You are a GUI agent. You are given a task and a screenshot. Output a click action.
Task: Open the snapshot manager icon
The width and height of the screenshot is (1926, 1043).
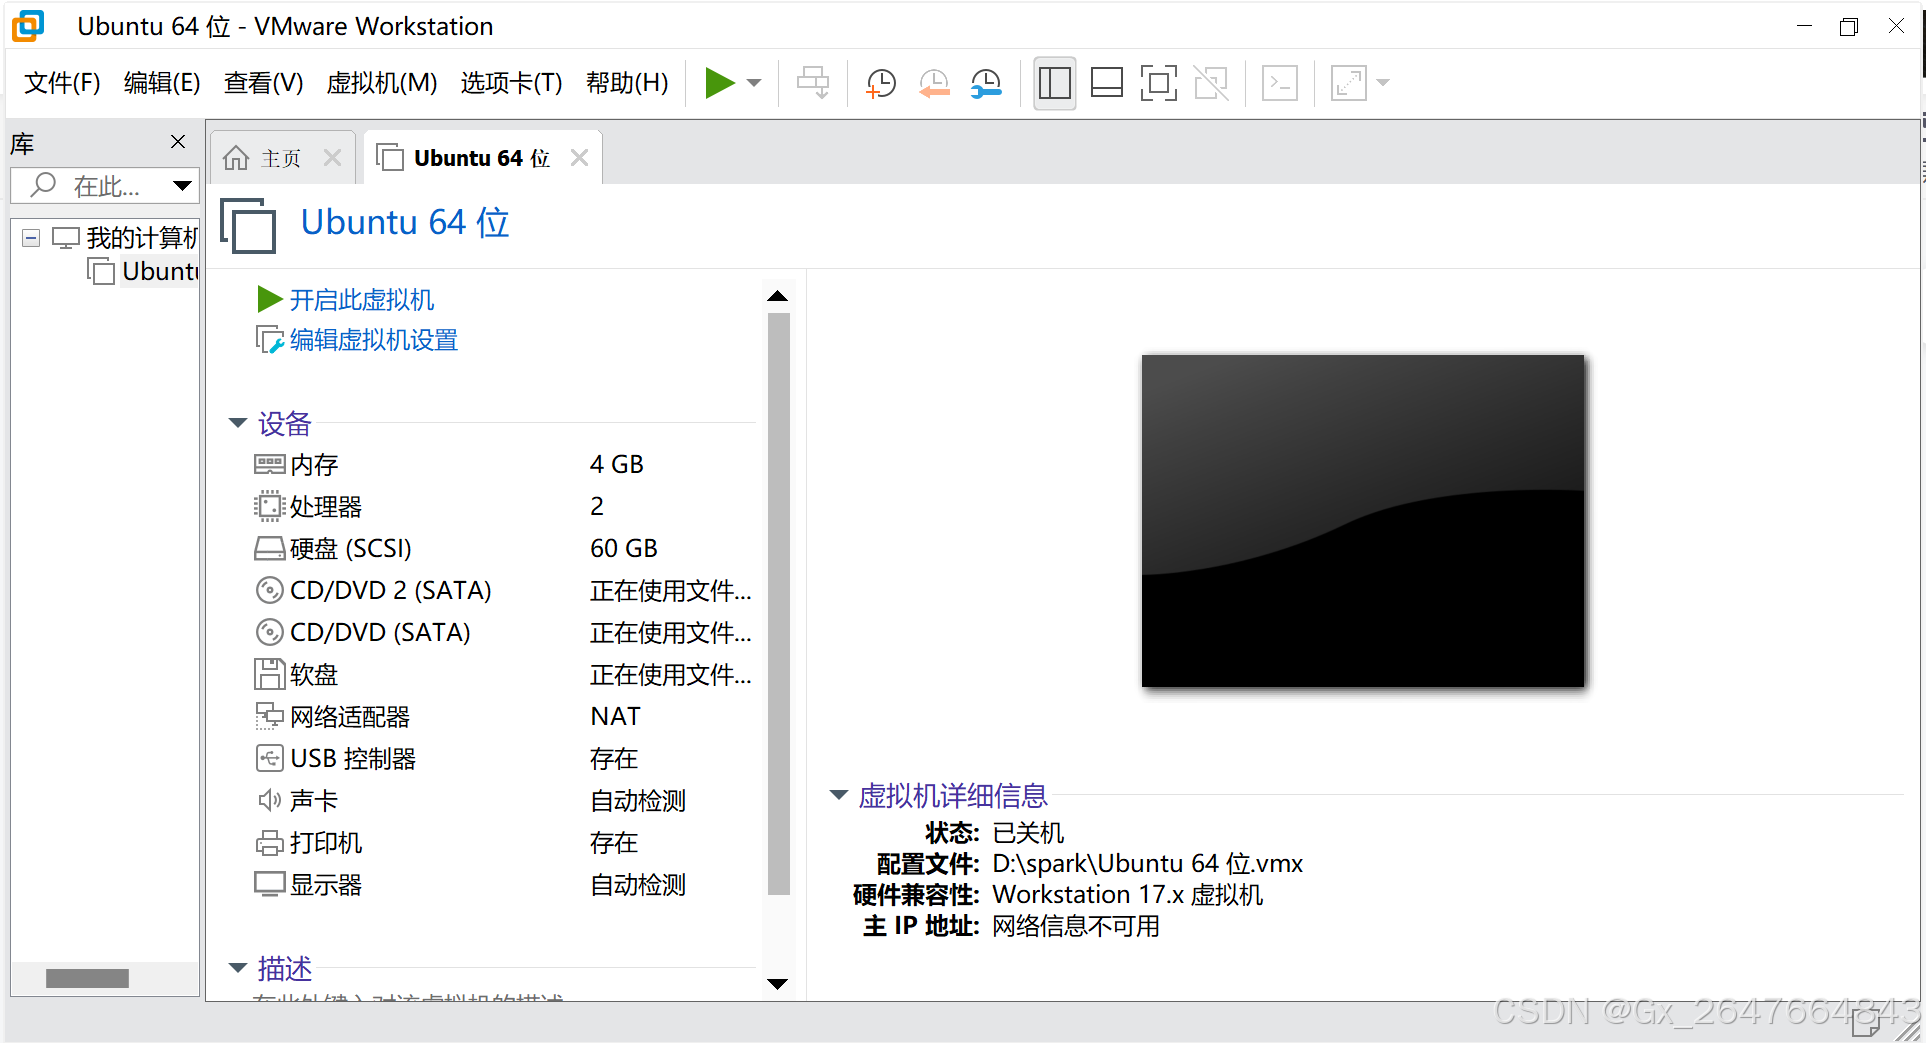986,83
